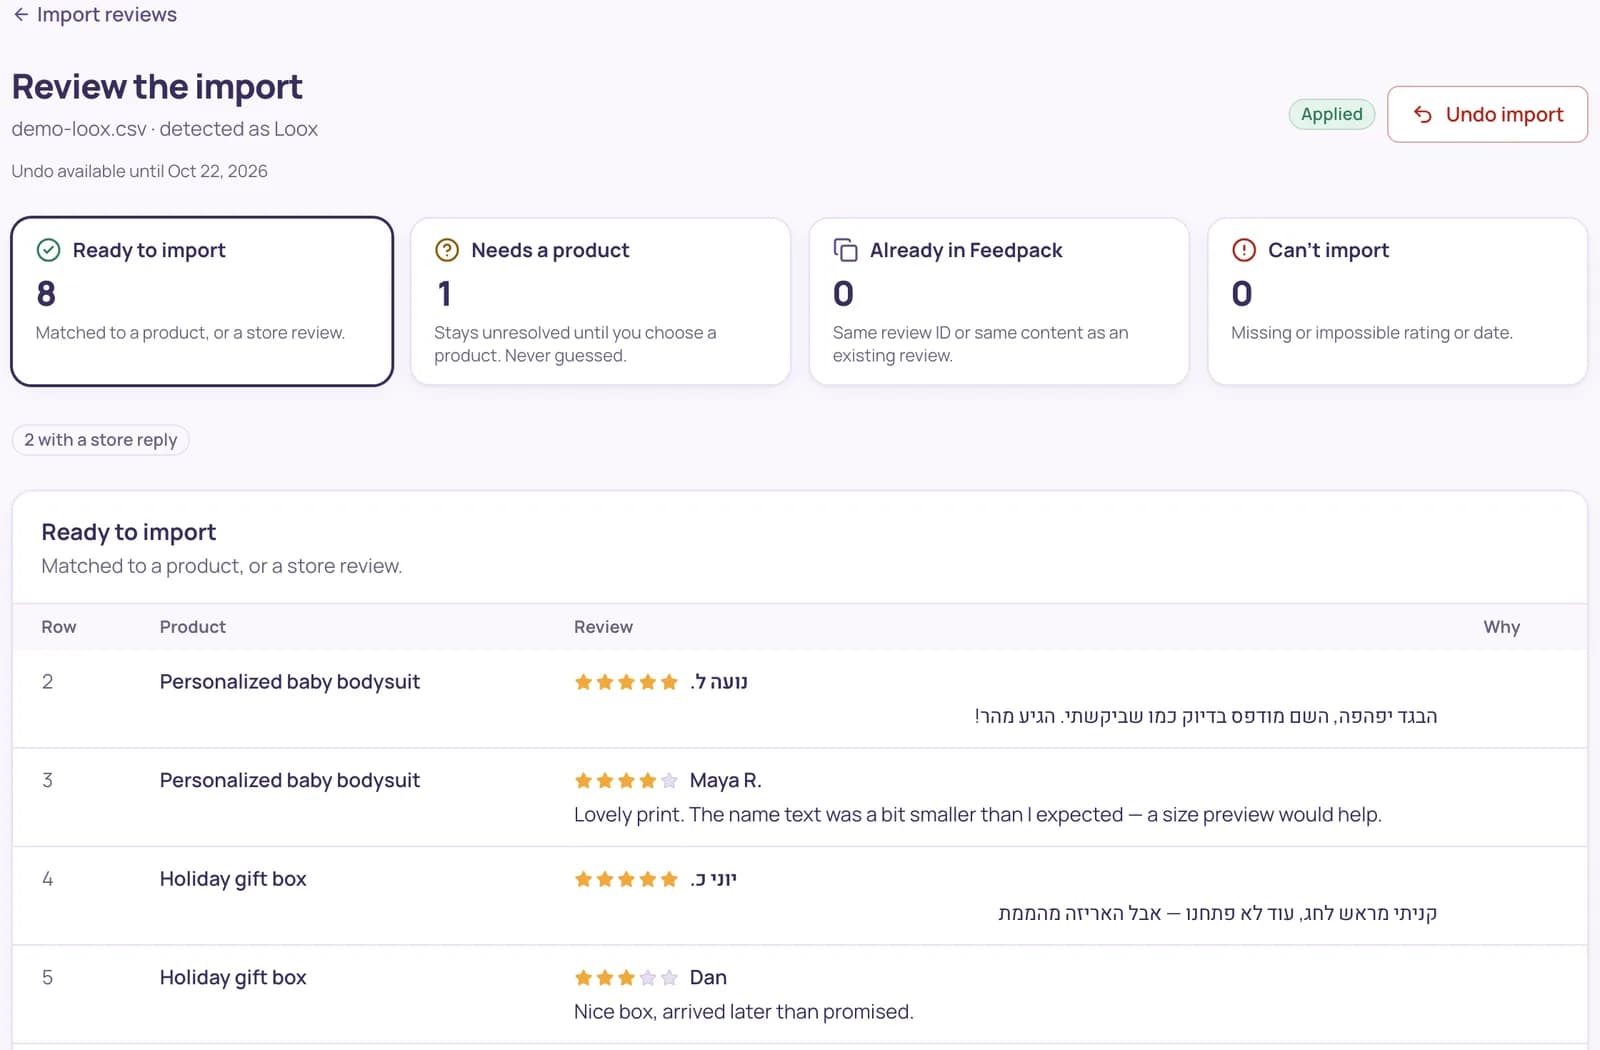The height and width of the screenshot is (1050, 1600).
Task: Click the Row column header
Action: tap(59, 627)
